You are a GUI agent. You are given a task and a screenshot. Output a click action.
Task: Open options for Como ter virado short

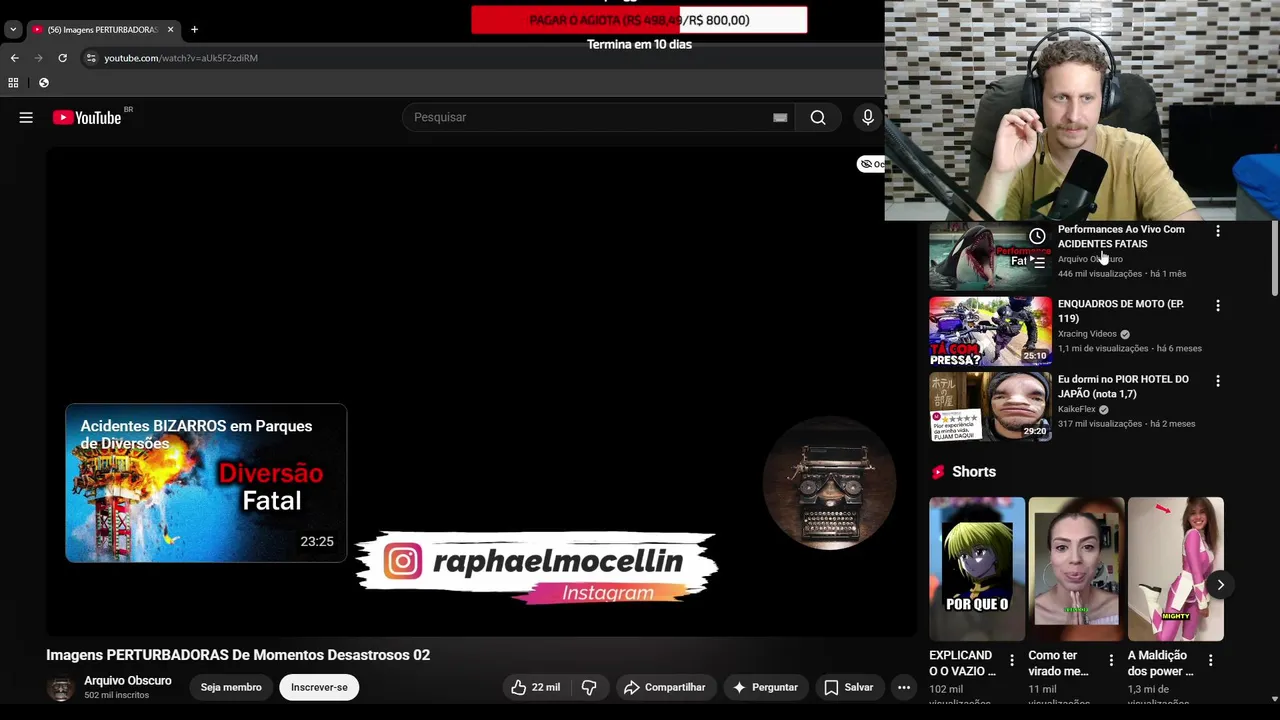1111,661
